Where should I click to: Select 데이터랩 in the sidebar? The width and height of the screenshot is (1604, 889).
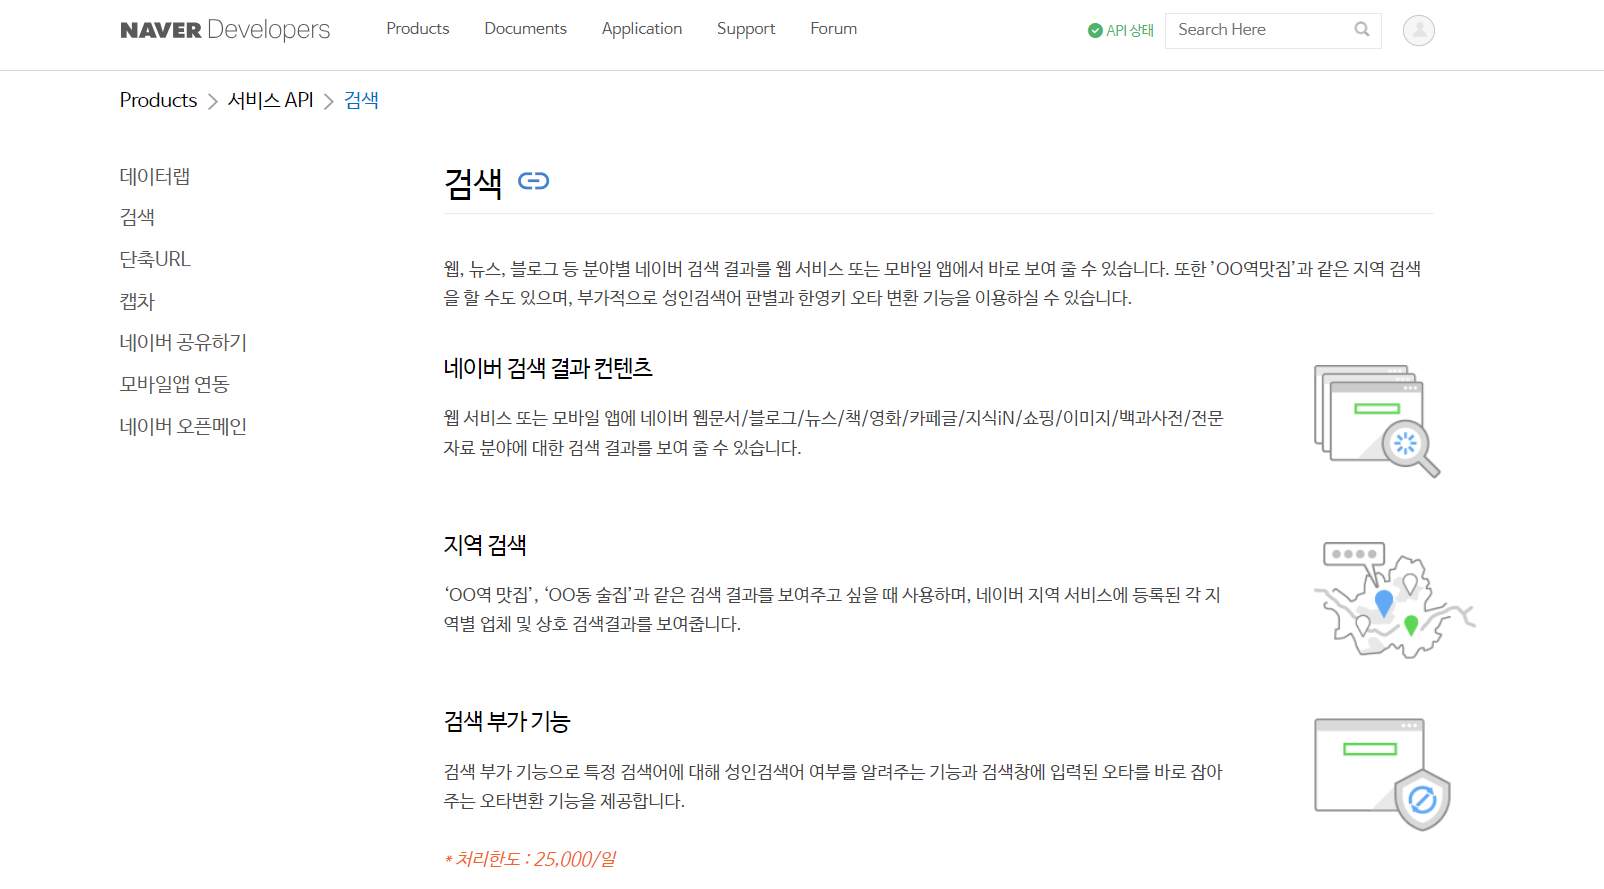[155, 176]
